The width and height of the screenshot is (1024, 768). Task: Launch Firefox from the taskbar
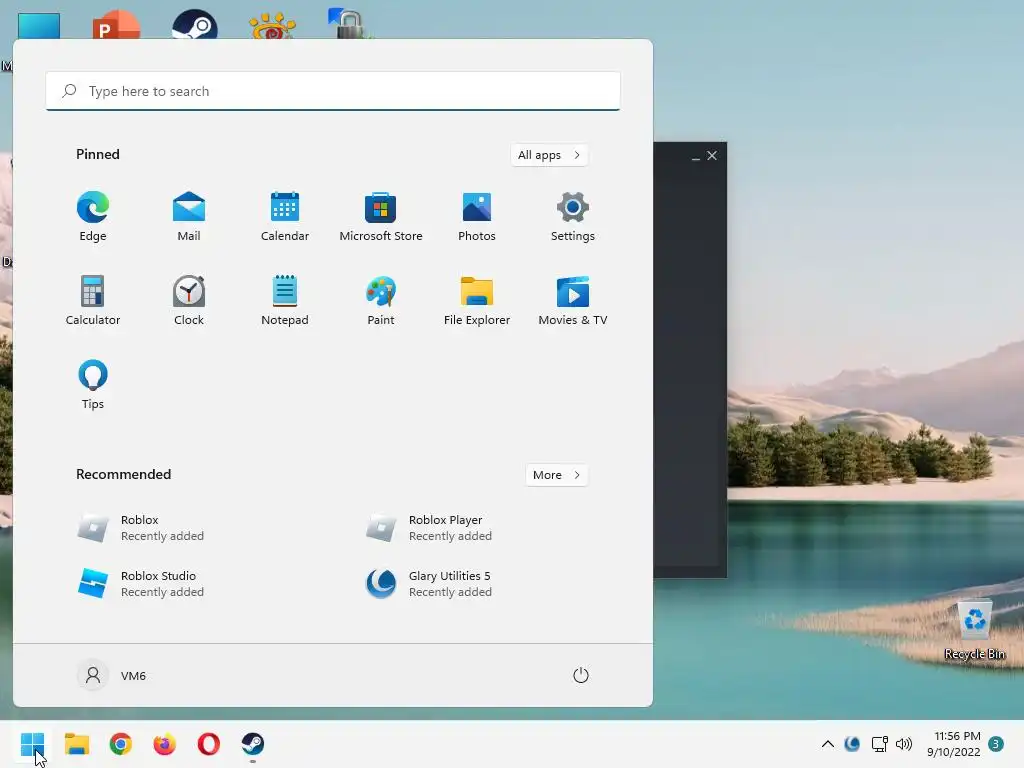click(165, 744)
